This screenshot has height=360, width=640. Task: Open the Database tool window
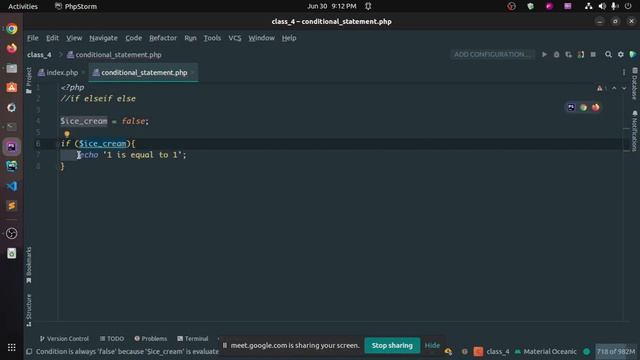[x=634, y=84]
